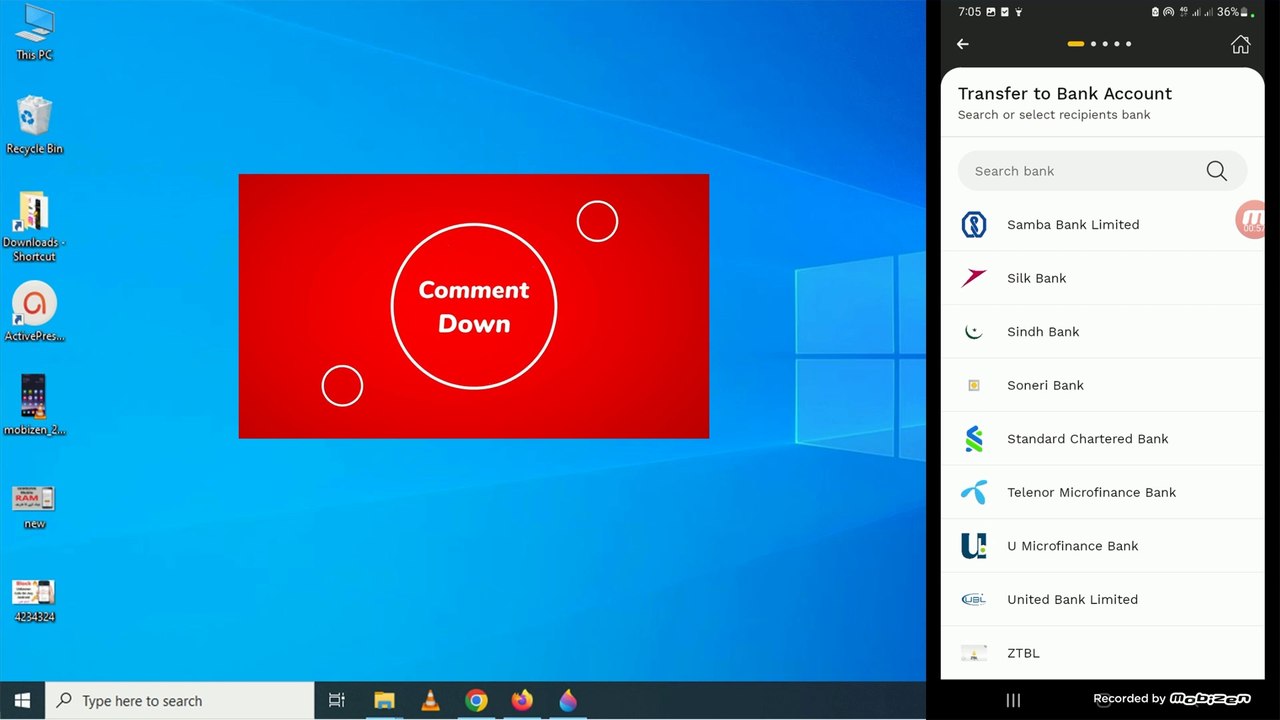Tap the Android recent apps button
Image resolution: width=1280 pixels, height=720 pixels.
pyautogui.click(x=1013, y=700)
